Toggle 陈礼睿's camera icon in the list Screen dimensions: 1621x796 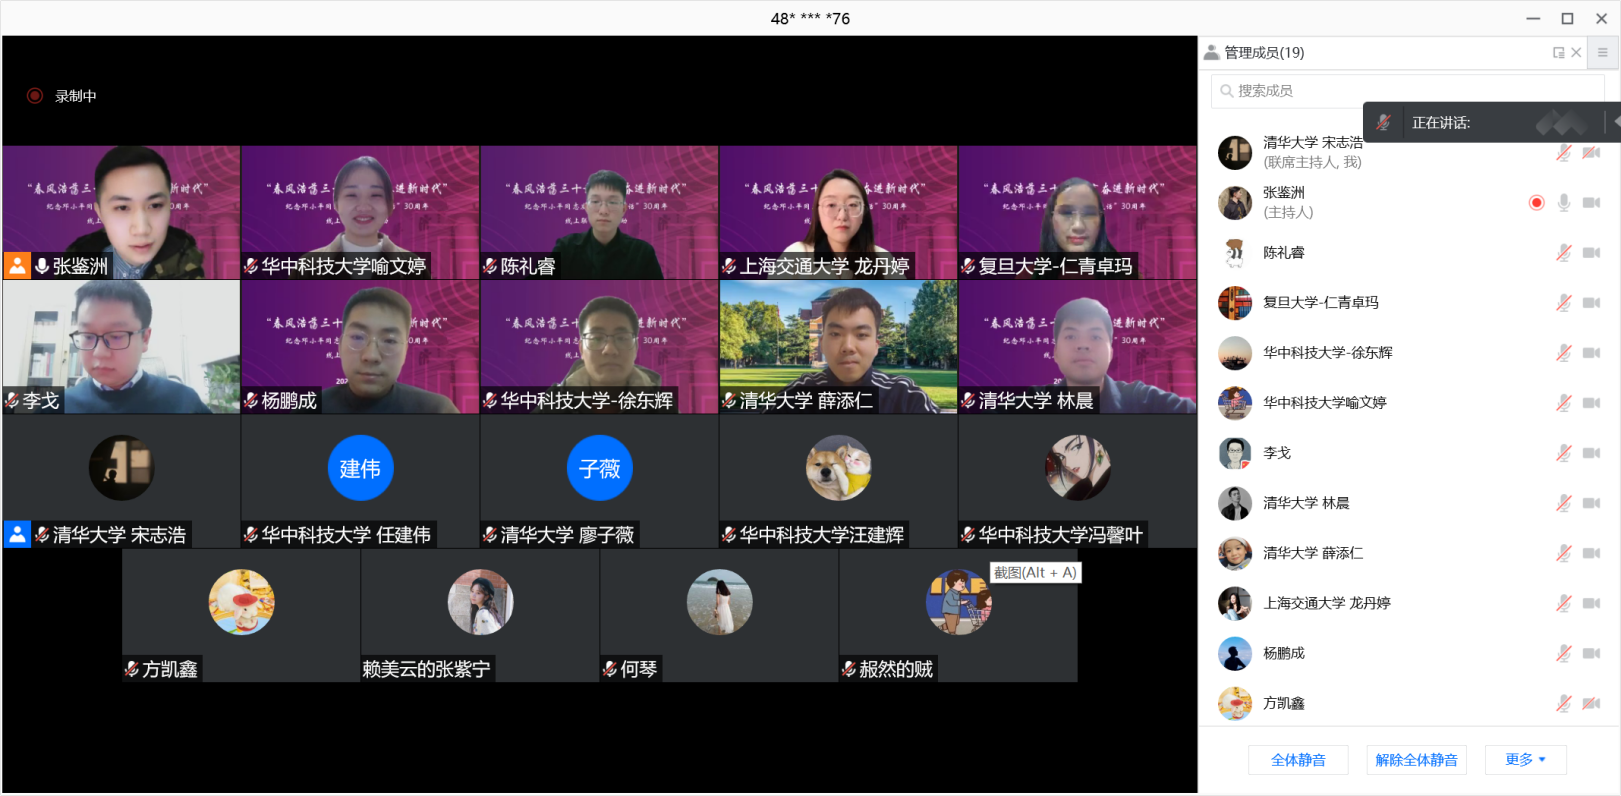tap(1591, 253)
